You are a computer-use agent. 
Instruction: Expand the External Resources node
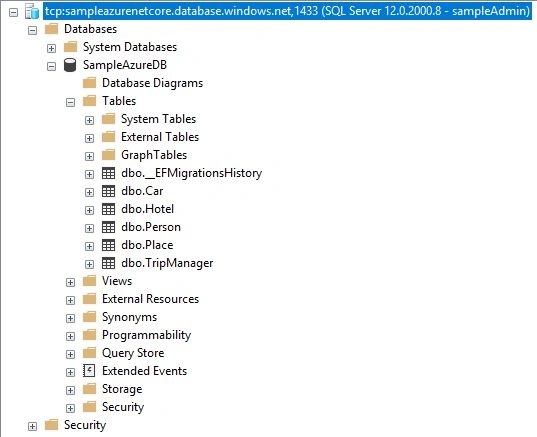(71, 301)
